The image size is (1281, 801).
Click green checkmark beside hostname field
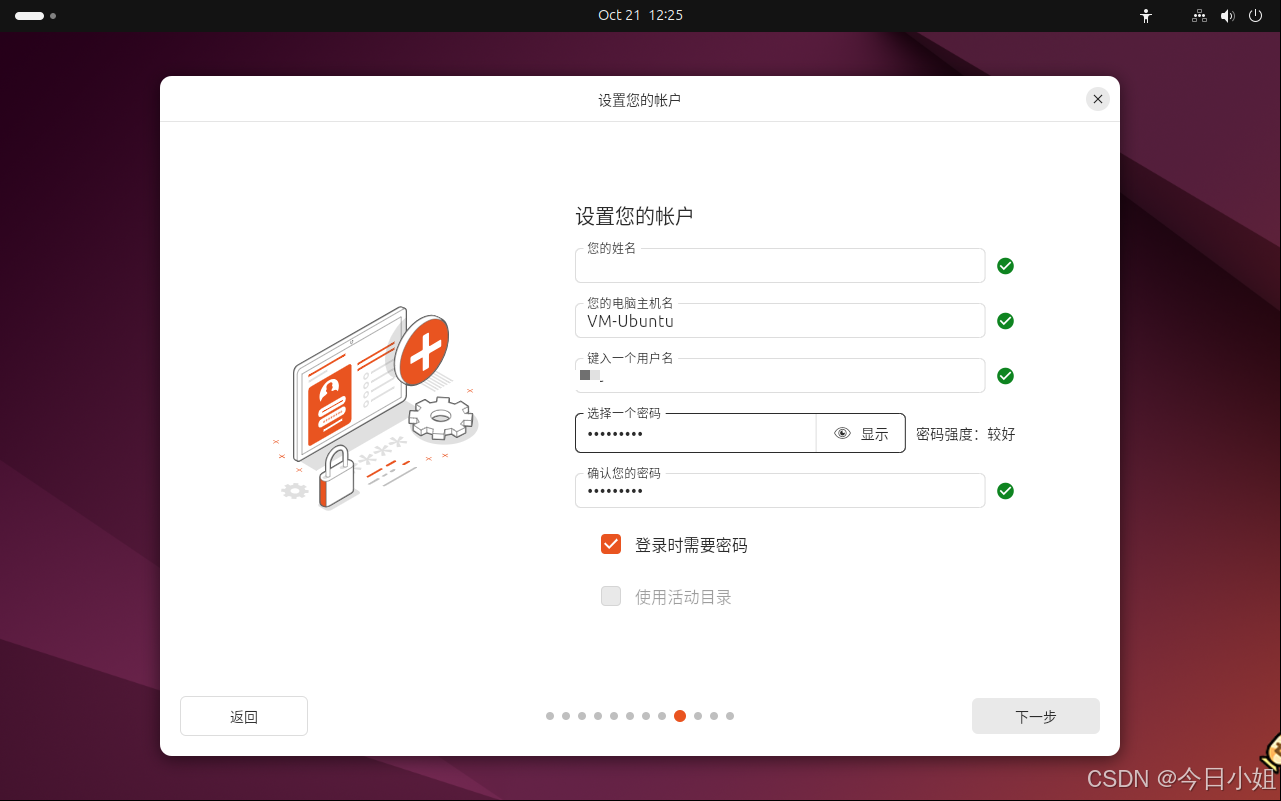click(x=1005, y=321)
